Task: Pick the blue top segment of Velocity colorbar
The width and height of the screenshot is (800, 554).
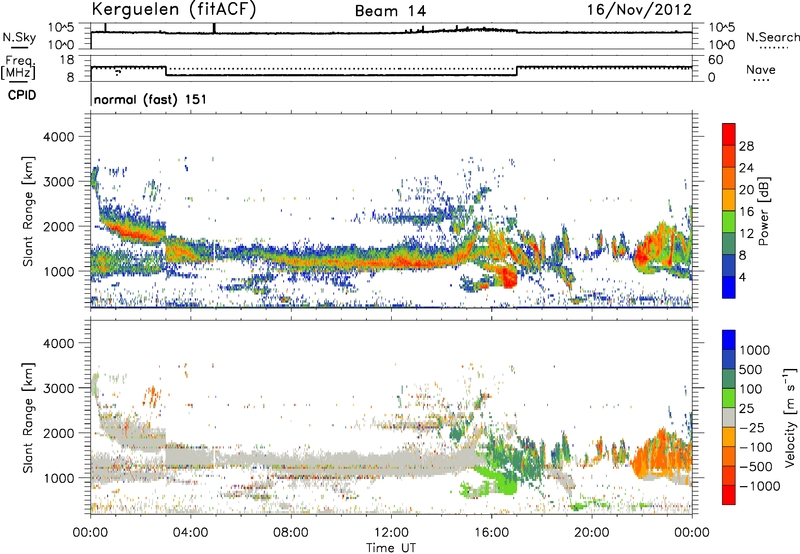Action: point(729,340)
